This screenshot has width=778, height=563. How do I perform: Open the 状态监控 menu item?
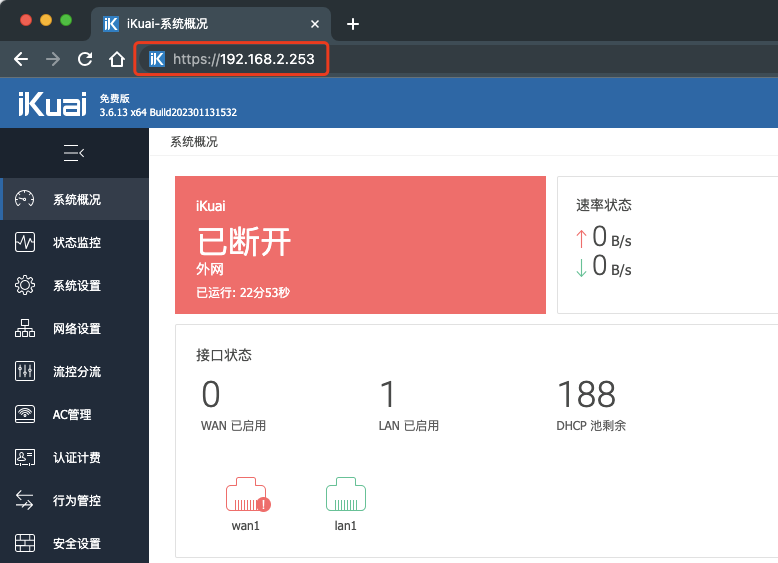tap(74, 242)
